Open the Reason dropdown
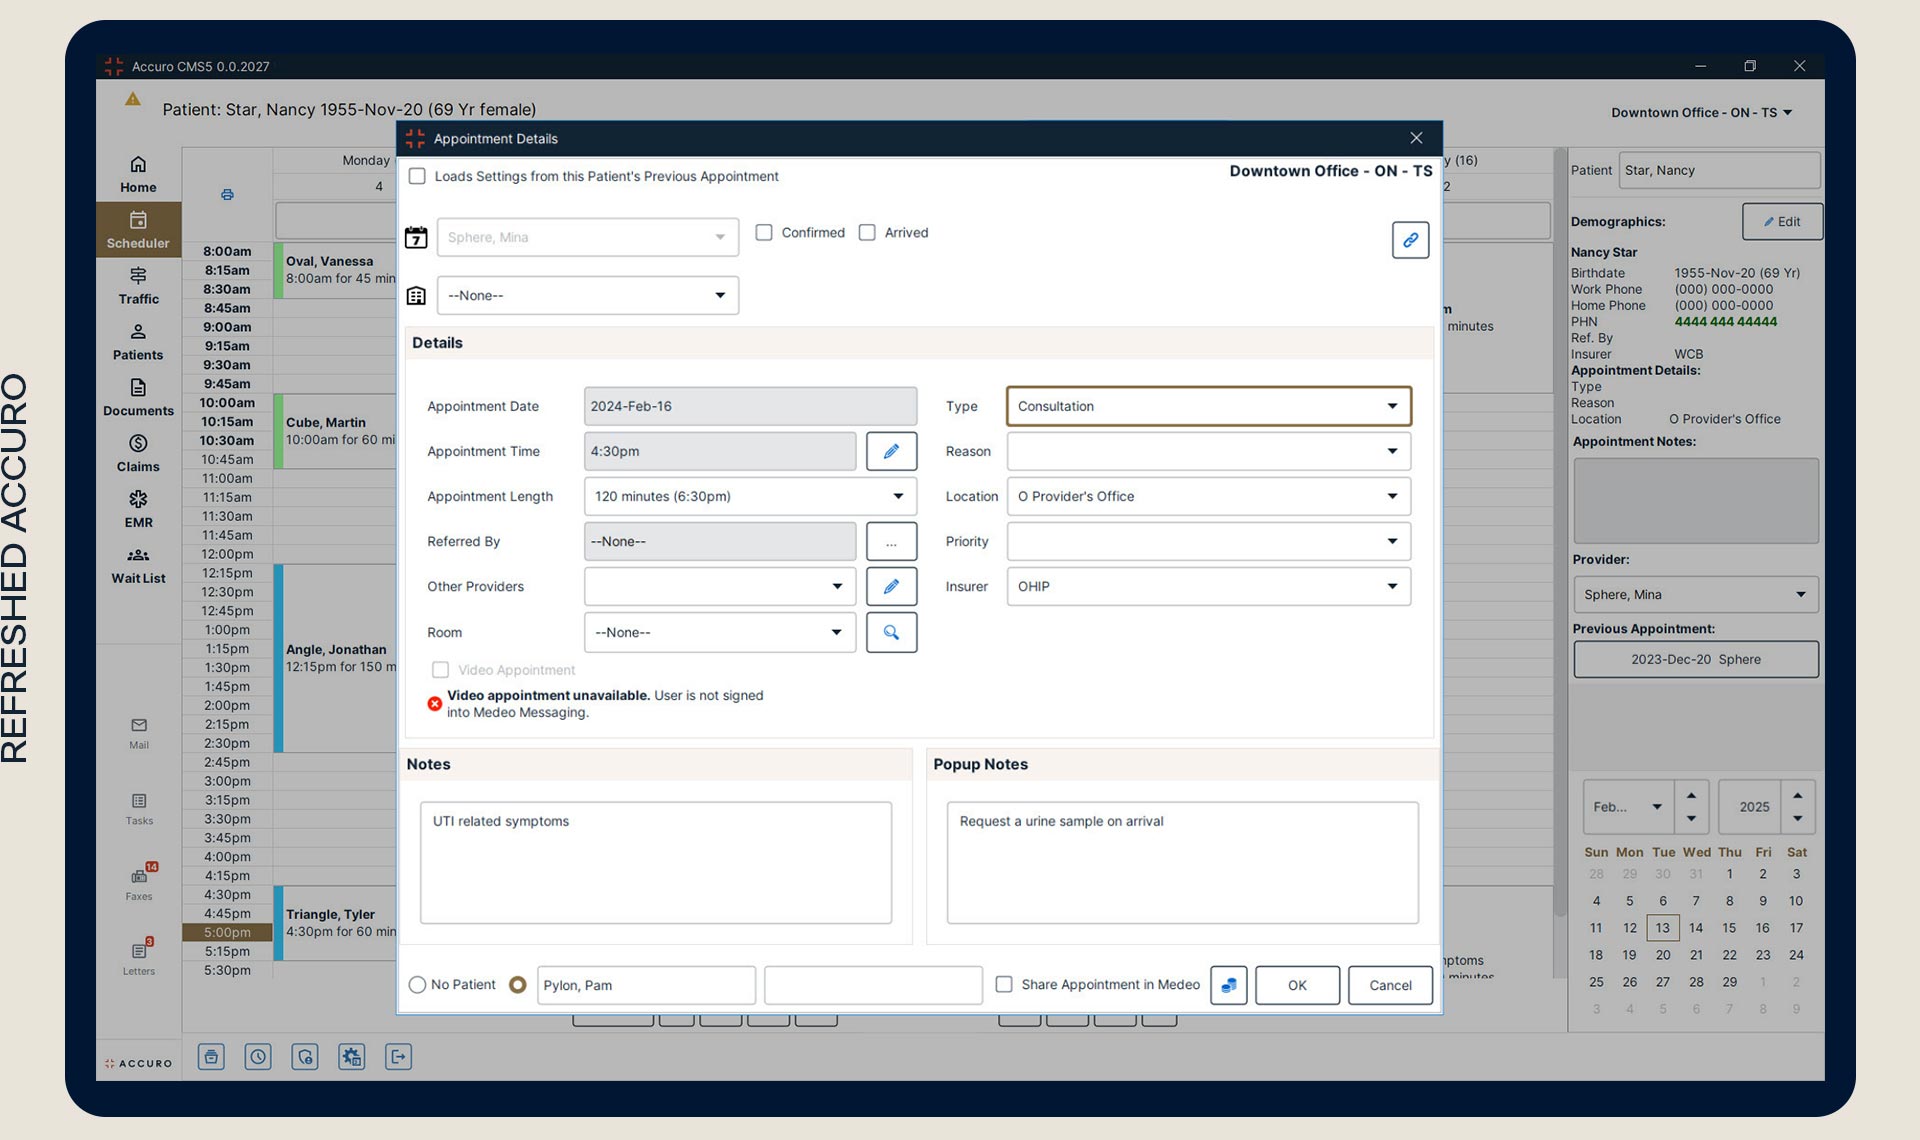The height and width of the screenshot is (1140, 1920). point(1209,451)
